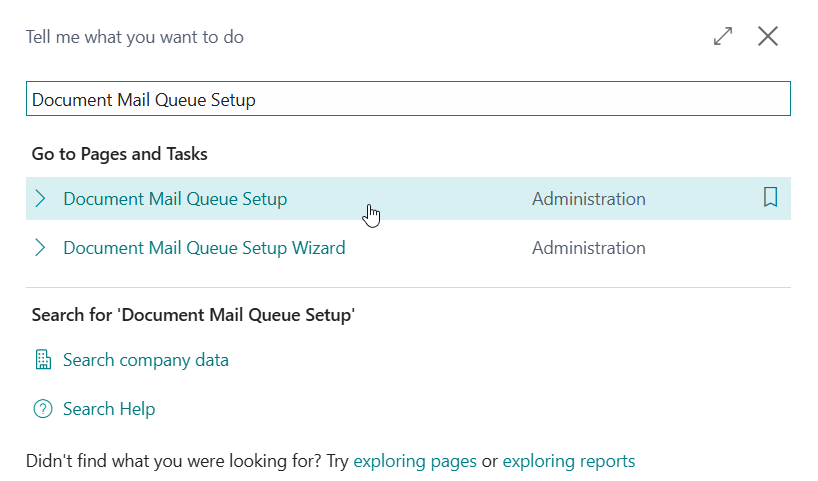Bookmark the Document Mail Queue Setup page

click(x=770, y=198)
